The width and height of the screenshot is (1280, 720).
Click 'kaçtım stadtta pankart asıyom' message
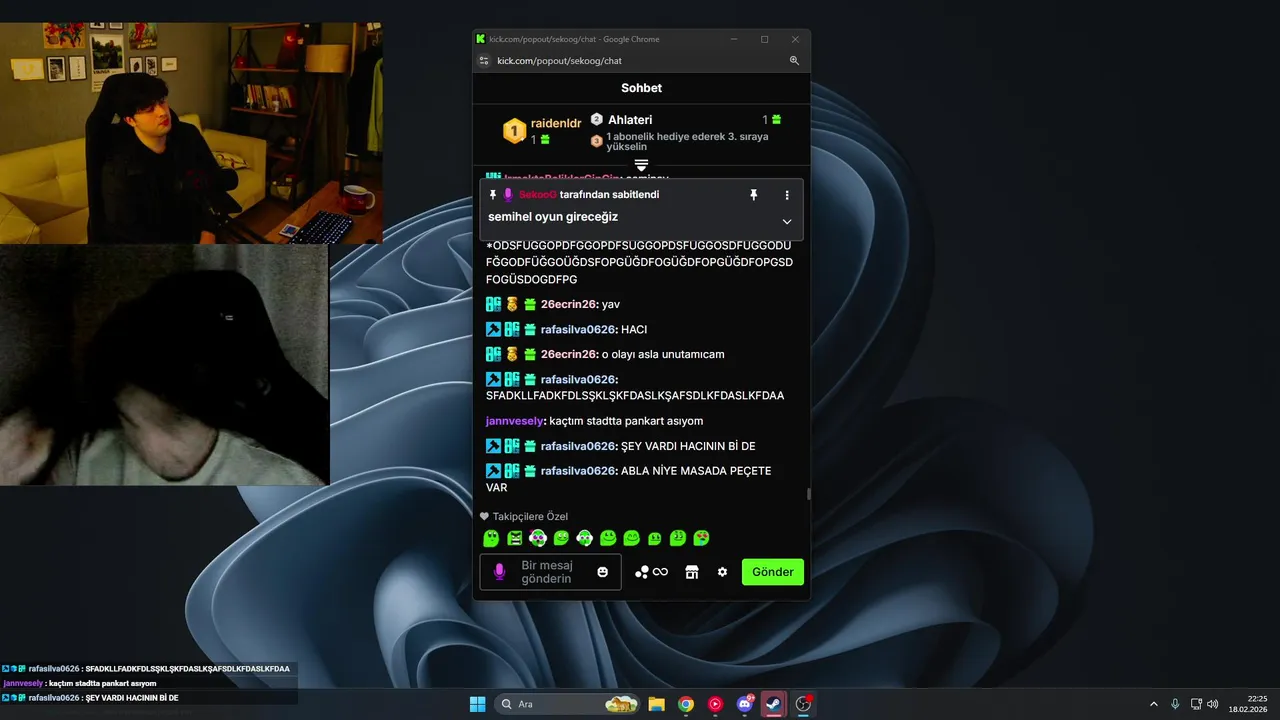click(x=626, y=421)
